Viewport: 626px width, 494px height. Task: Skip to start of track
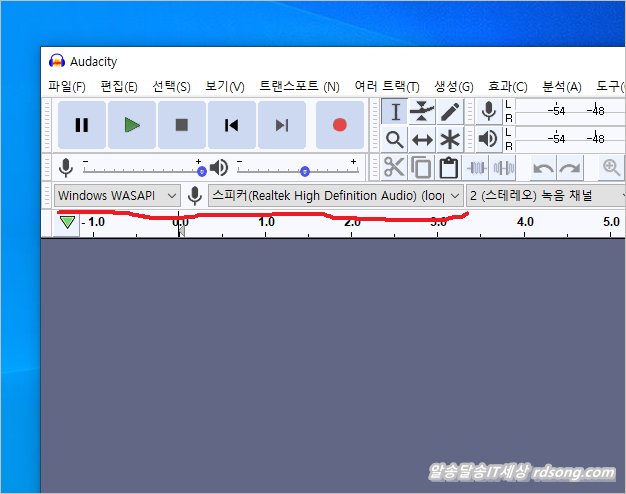232,125
